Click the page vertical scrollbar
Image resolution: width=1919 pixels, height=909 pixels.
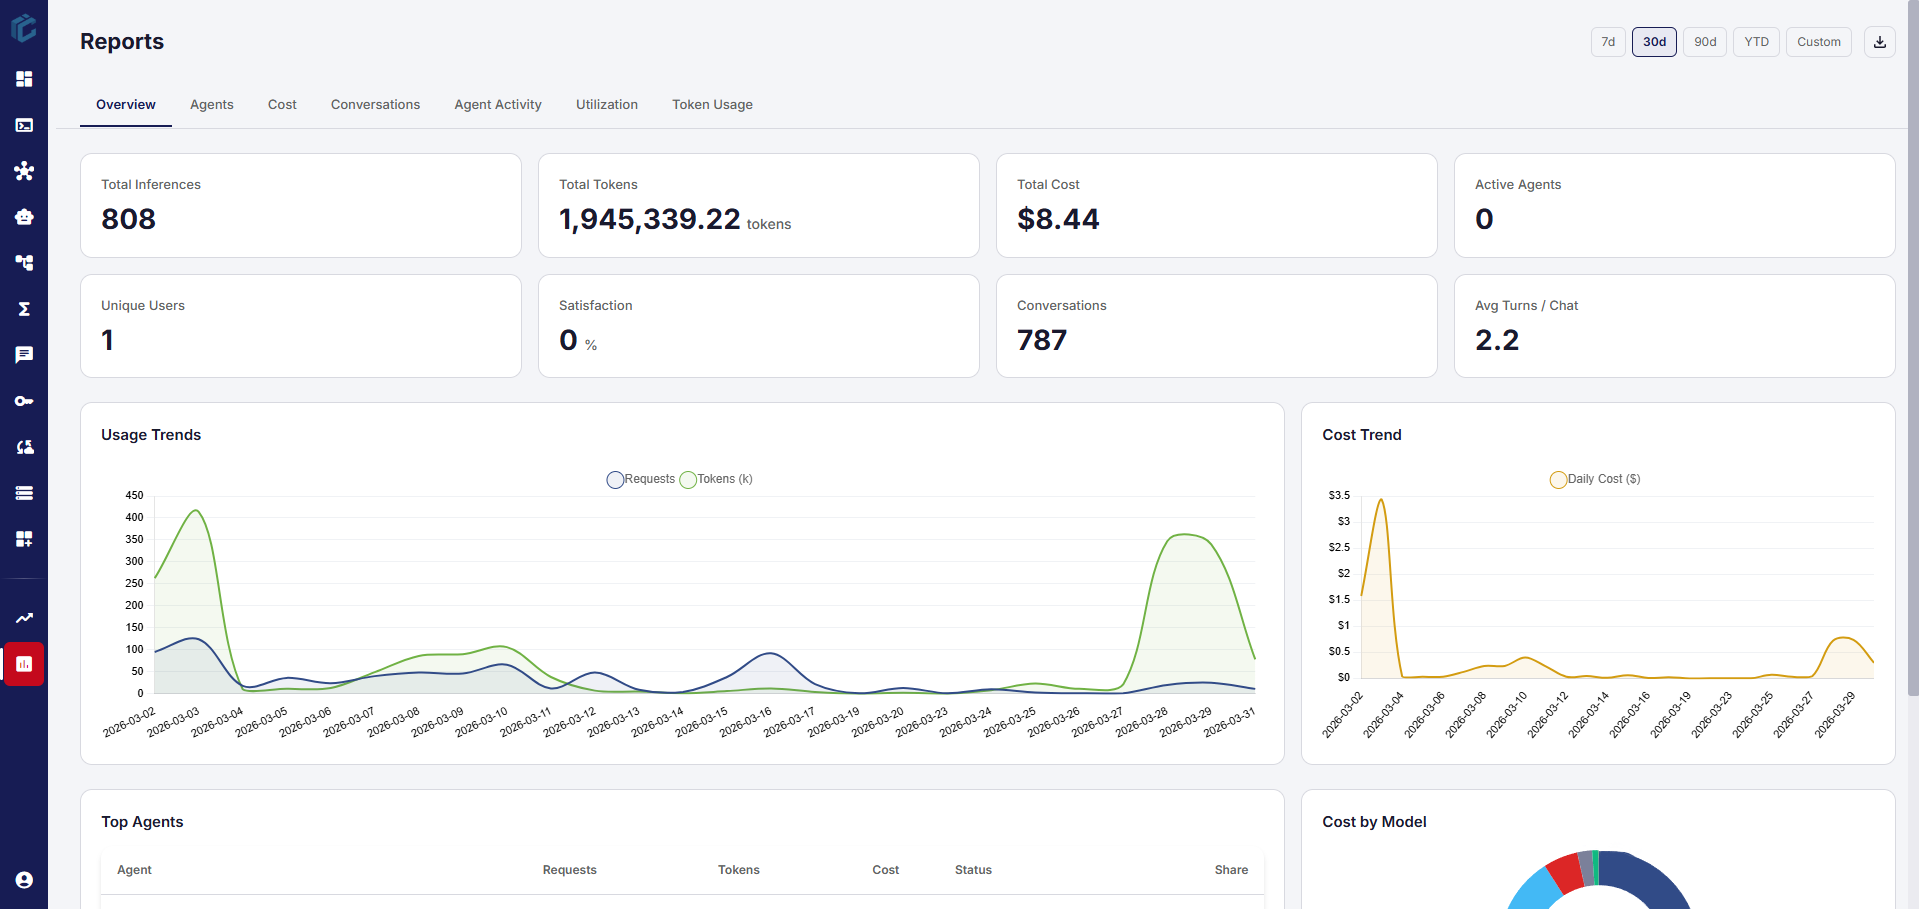1913,348
